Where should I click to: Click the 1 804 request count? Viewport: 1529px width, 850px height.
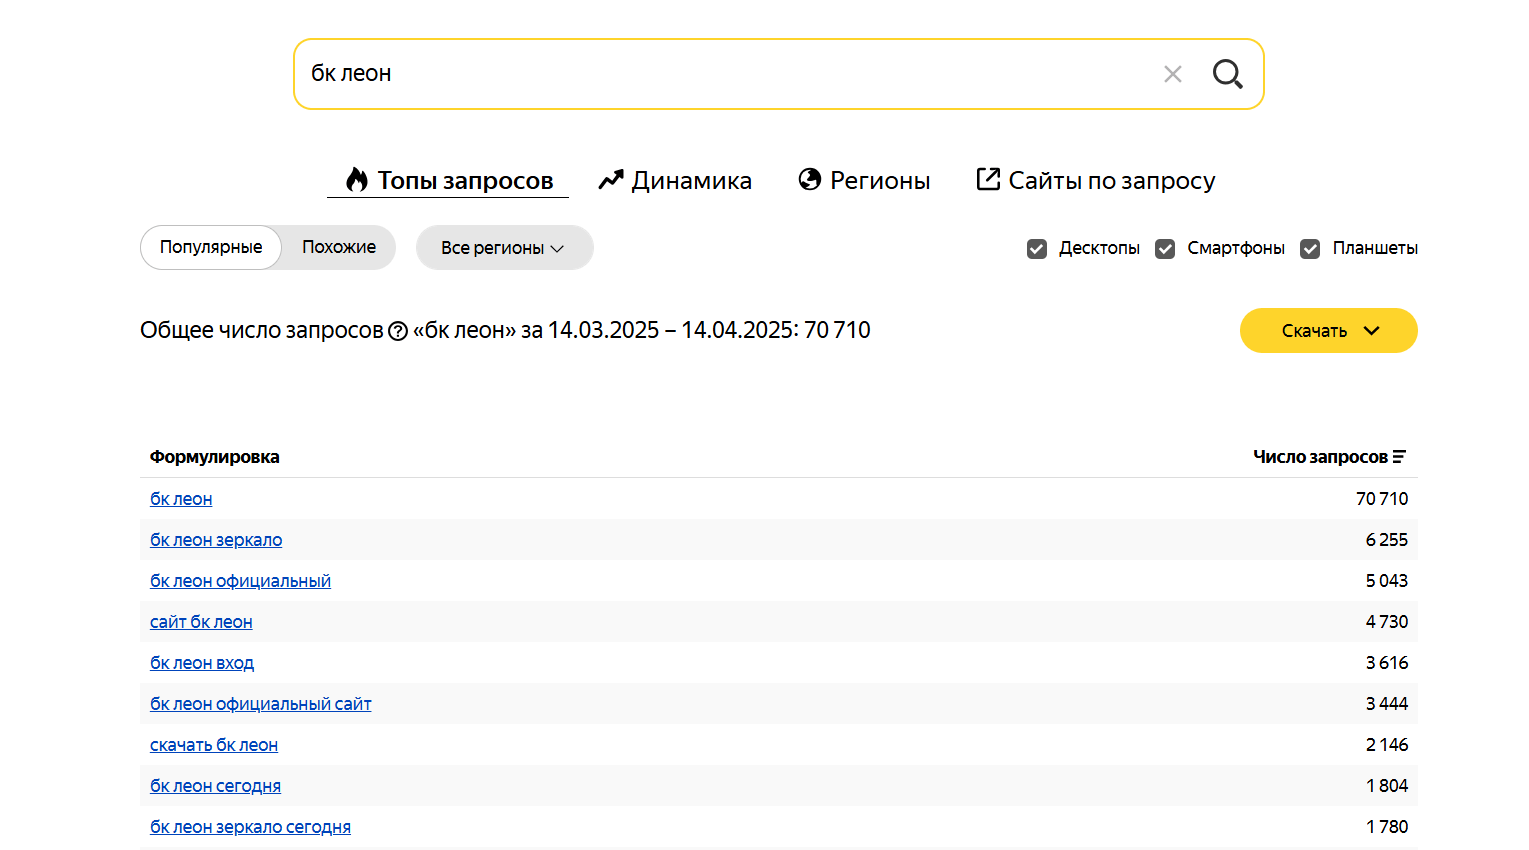tap(1387, 786)
